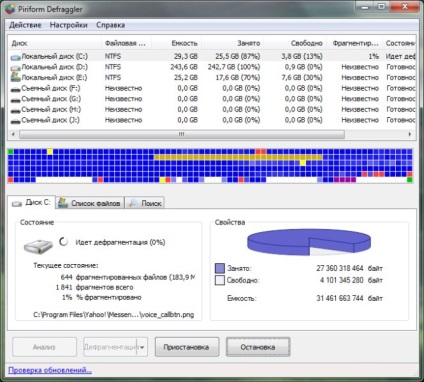Image resolution: width=424 pixels, height=382 pixels.
Task: Click the 27 360 318 464 байт value
Action: tap(349, 268)
